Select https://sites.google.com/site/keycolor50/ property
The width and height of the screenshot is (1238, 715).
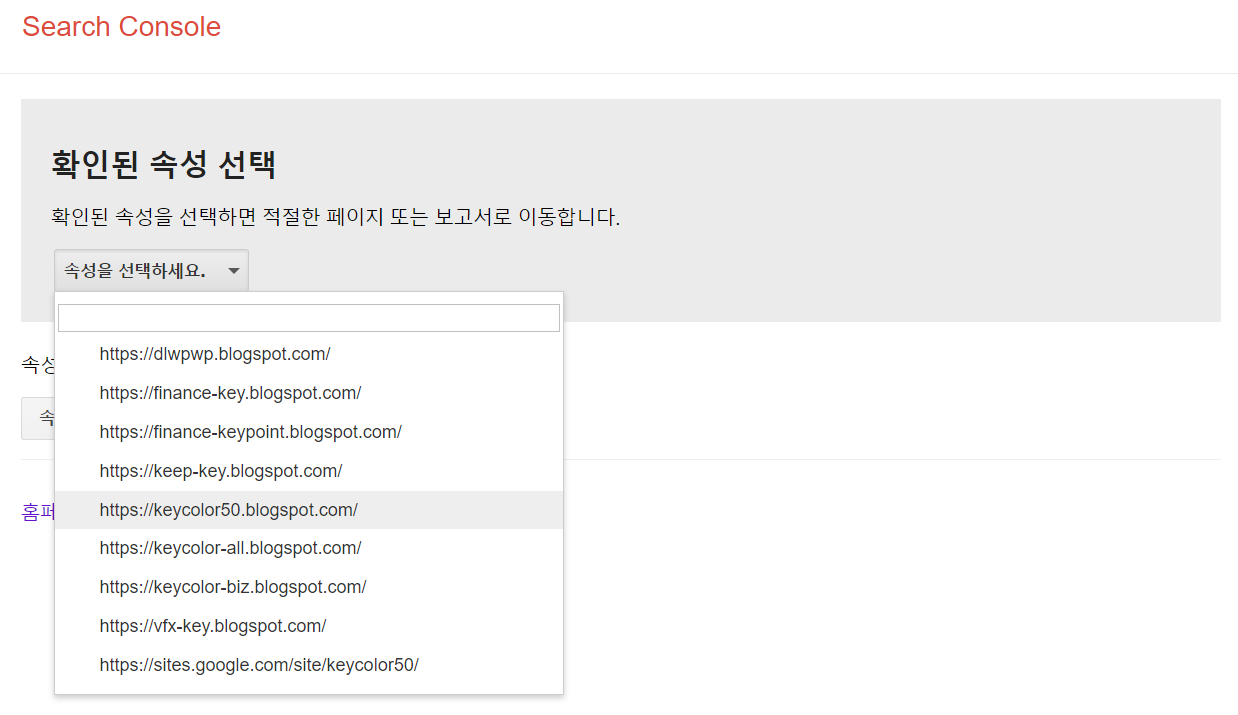pos(309,665)
